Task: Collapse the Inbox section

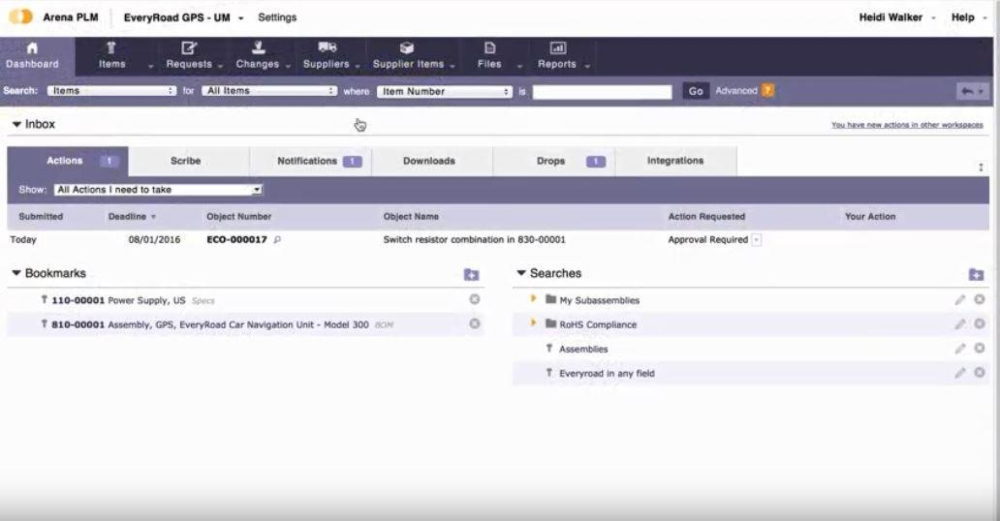Action: point(17,124)
